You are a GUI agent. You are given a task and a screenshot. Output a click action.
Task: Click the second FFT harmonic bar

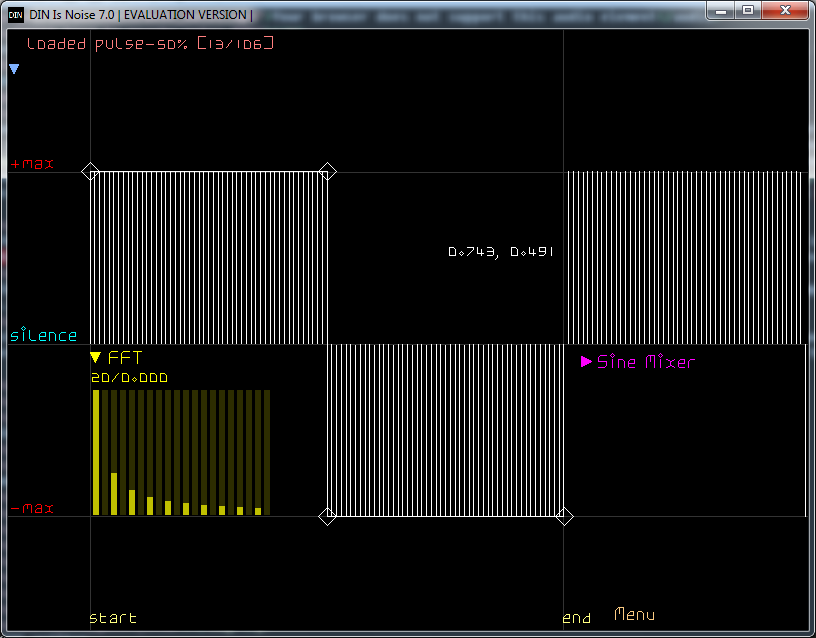[x=114, y=493]
